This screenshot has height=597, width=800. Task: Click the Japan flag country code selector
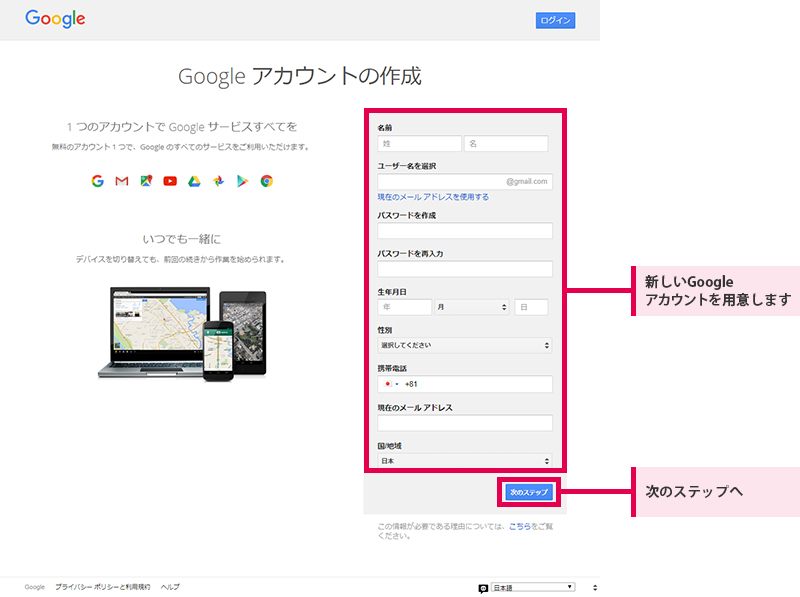coord(391,384)
